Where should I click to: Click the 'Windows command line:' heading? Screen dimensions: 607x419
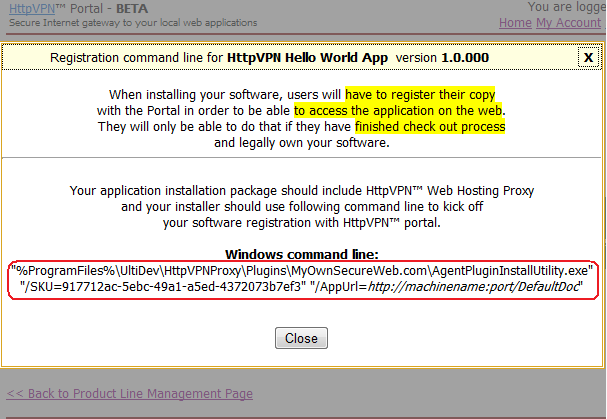[302, 254]
